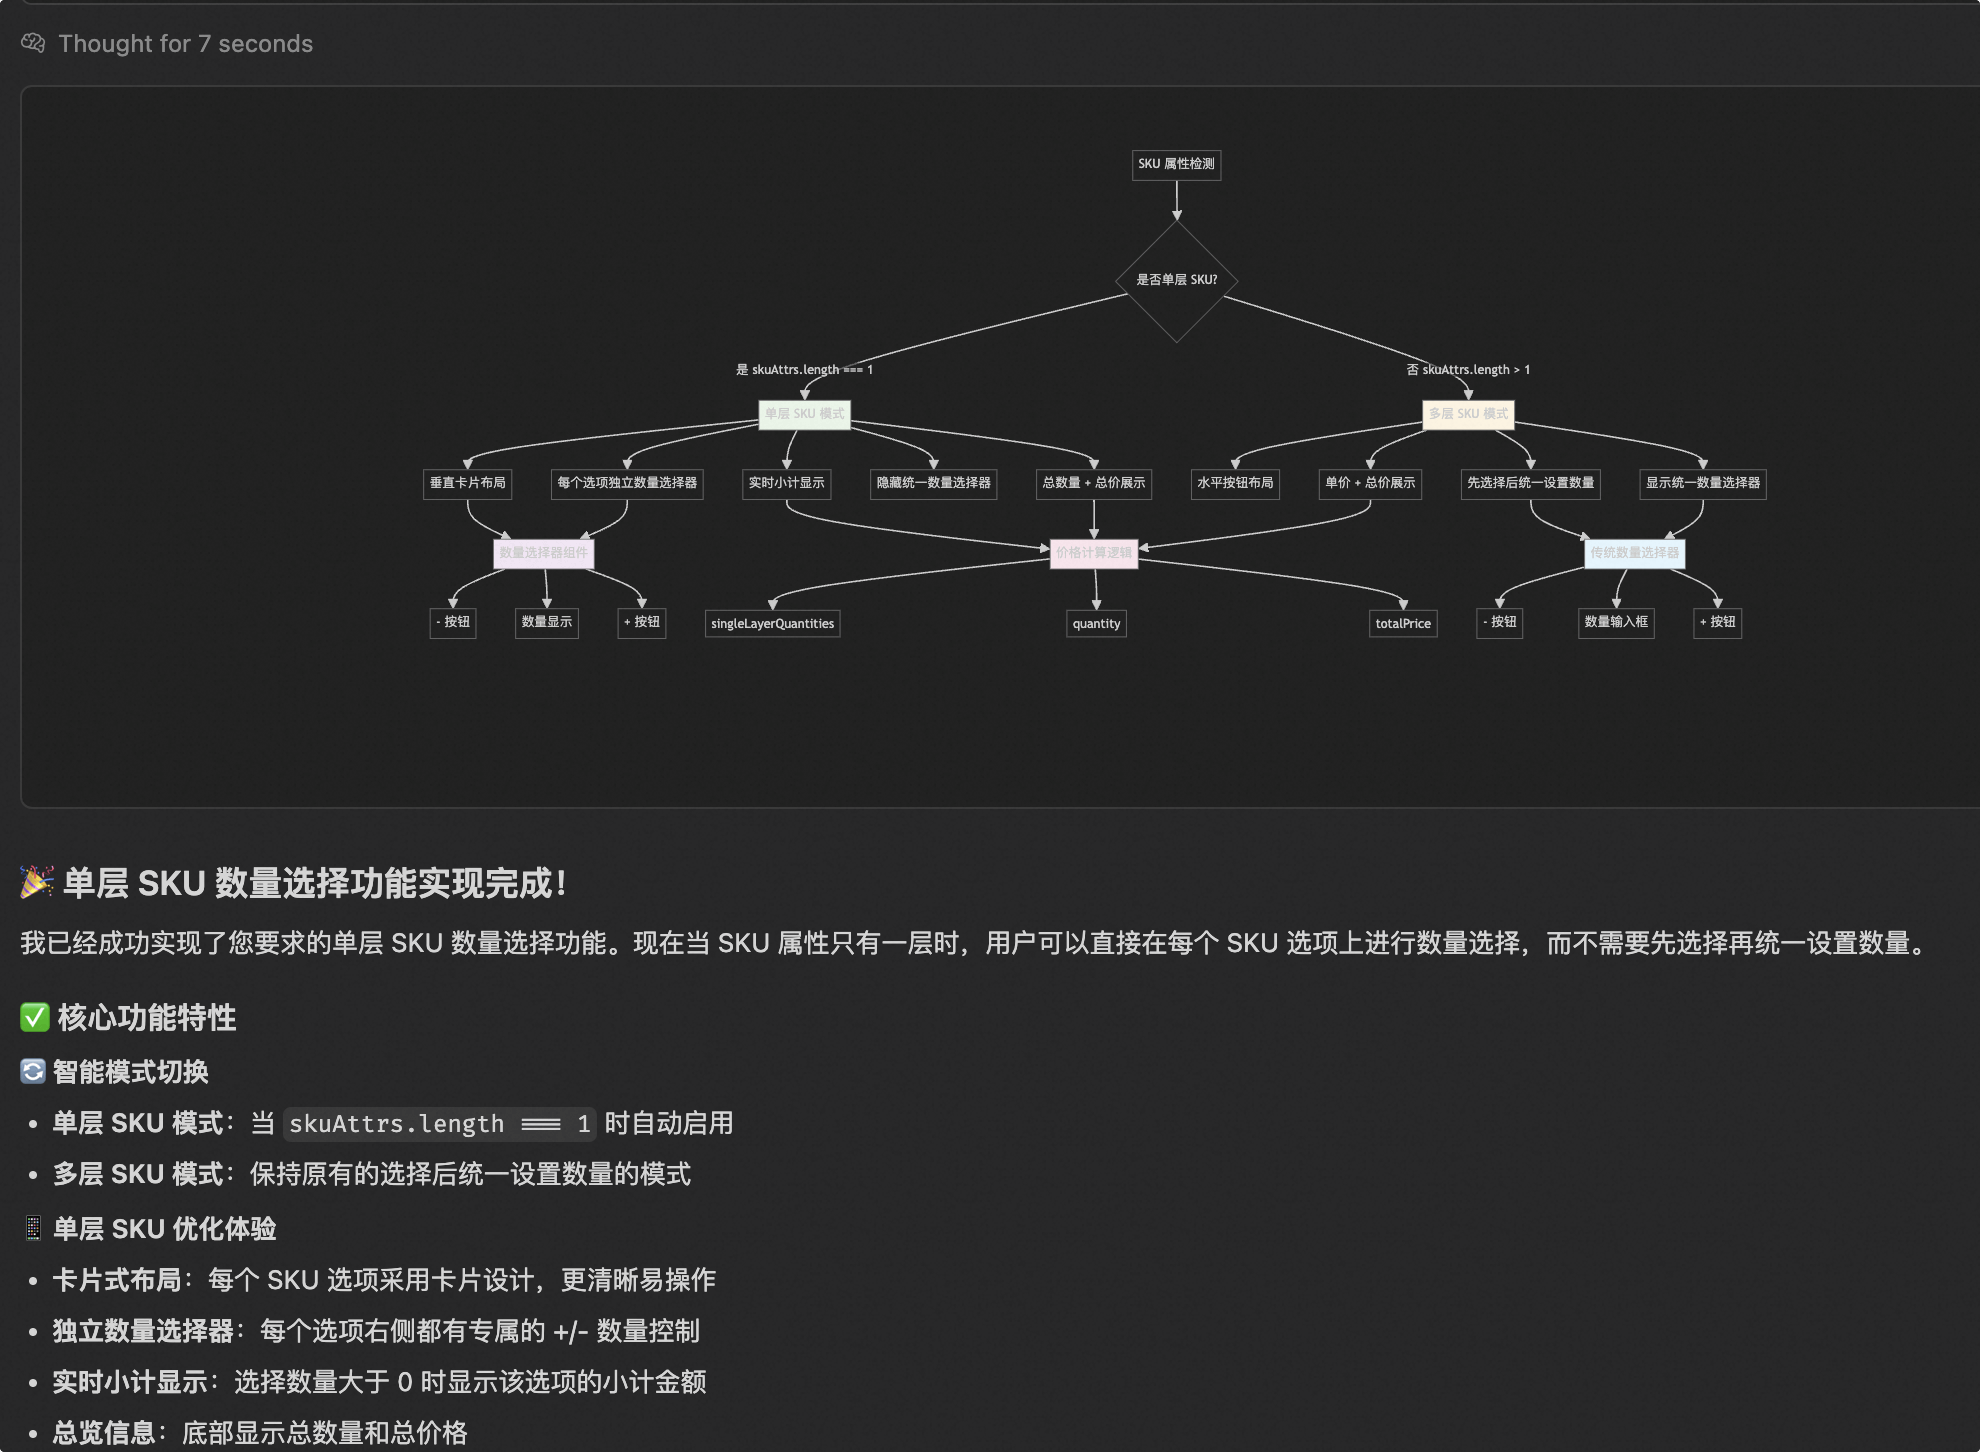Viewport: 1980px width, 1452px height.
Task: Click the '实时小计显示' diagram node
Action: [786, 483]
